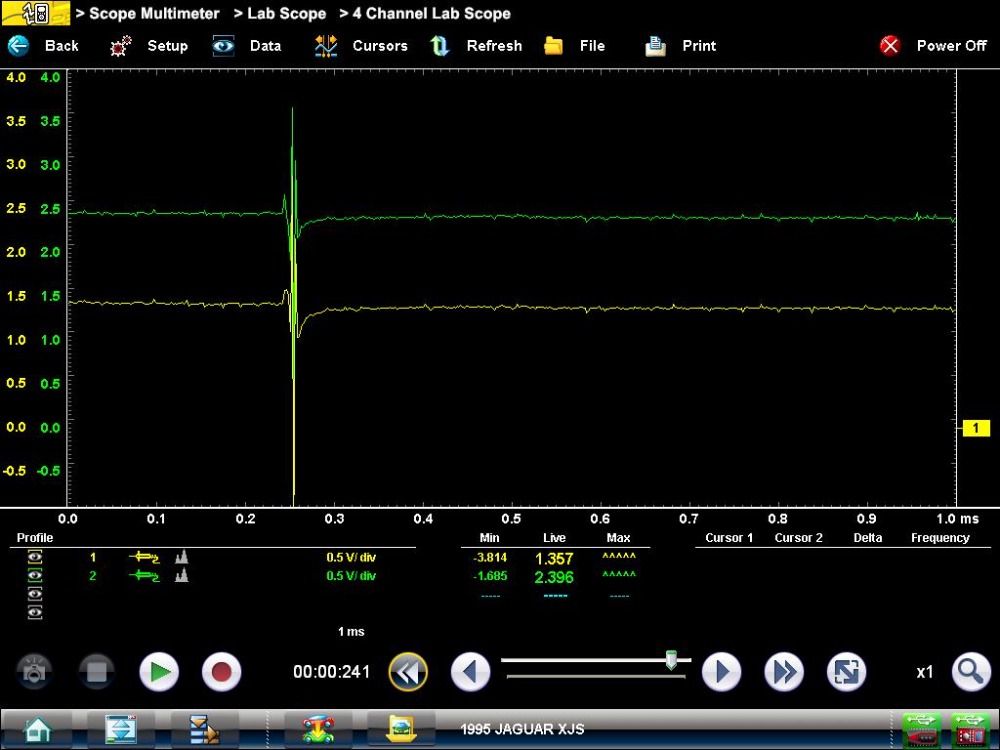The width and height of the screenshot is (1000, 750).
Task: Click the fast forward double-arrow button
Action: (784, 672)
